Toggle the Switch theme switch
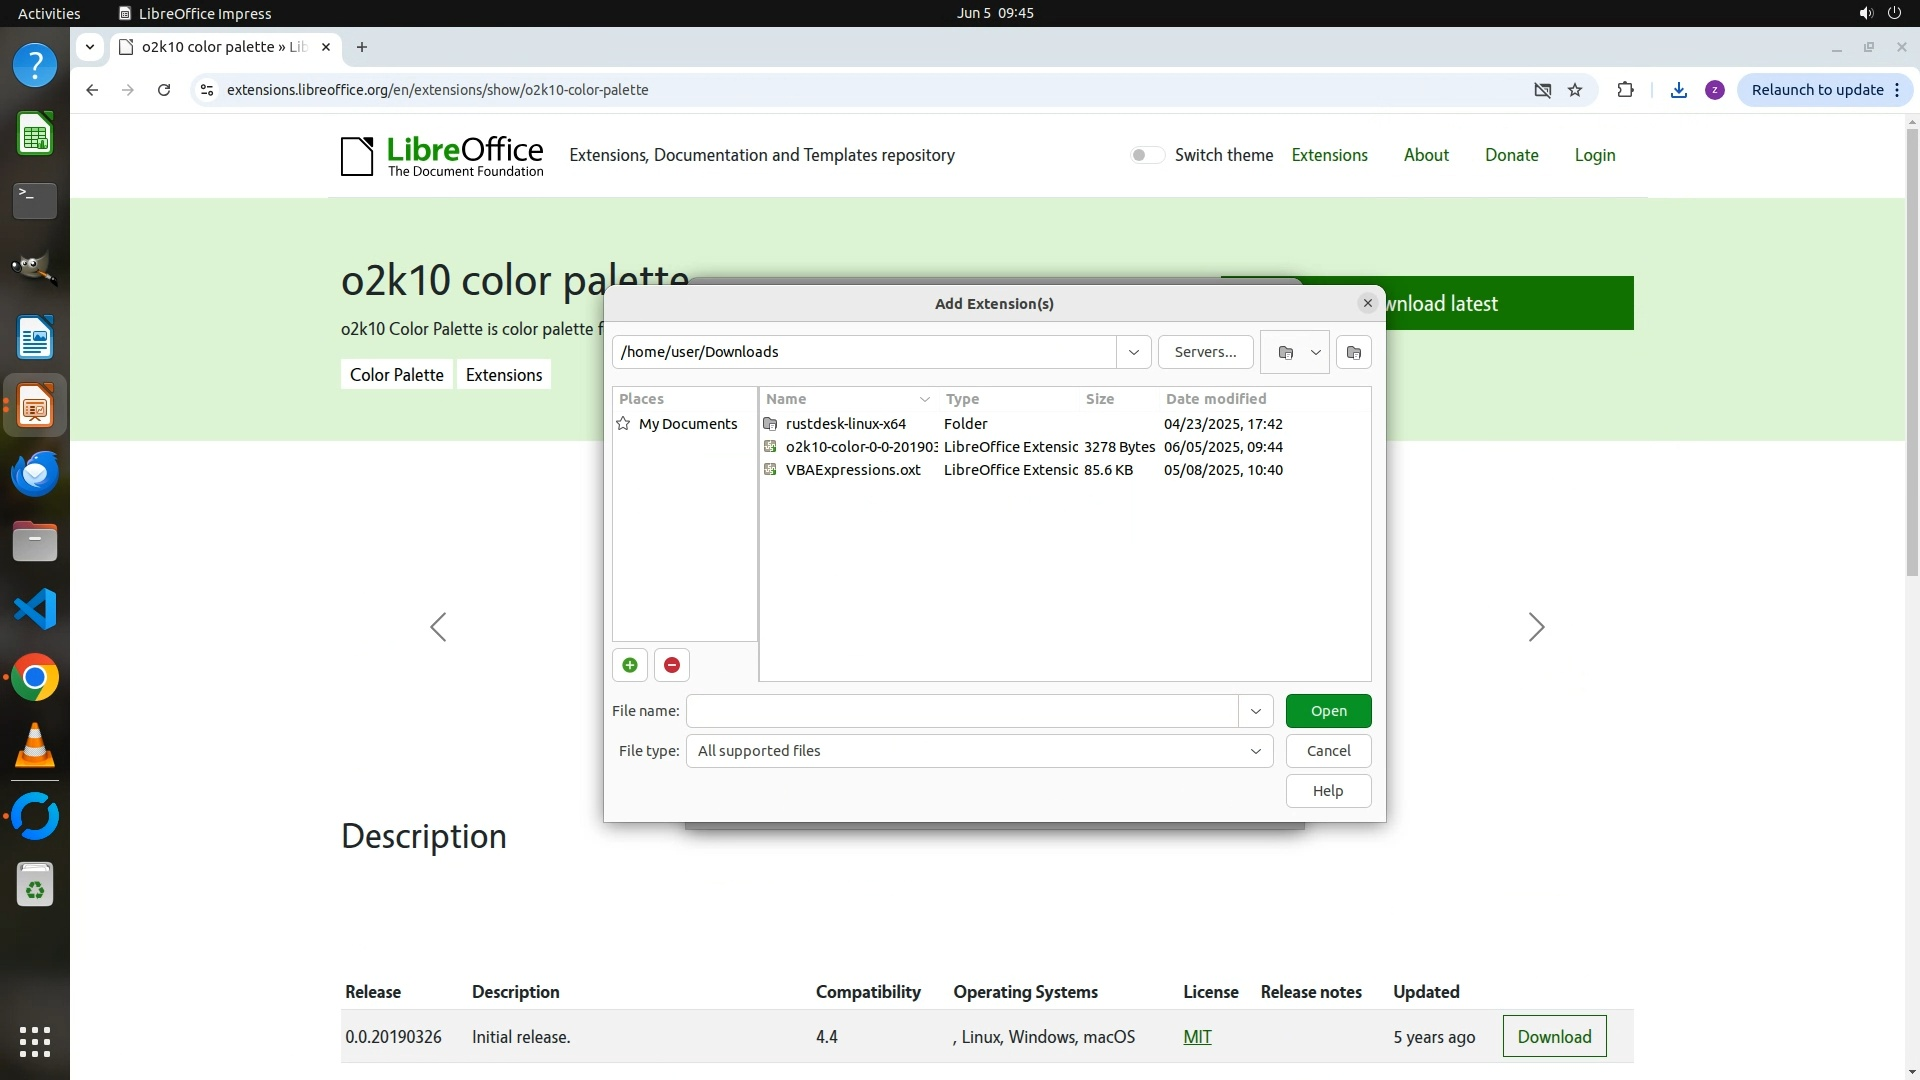The image size is (1920, 1080). coord(1147,155)
